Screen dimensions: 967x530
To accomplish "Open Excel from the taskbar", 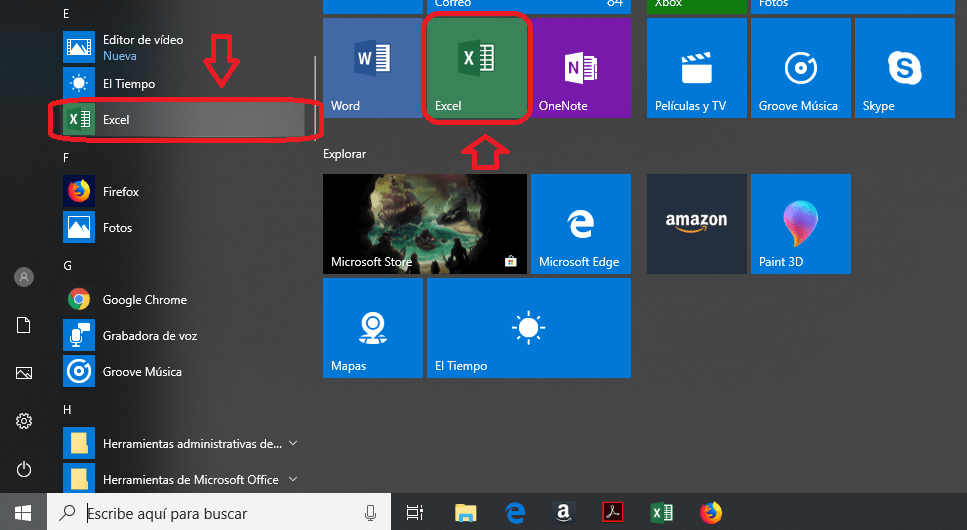I will coord(662,512).
